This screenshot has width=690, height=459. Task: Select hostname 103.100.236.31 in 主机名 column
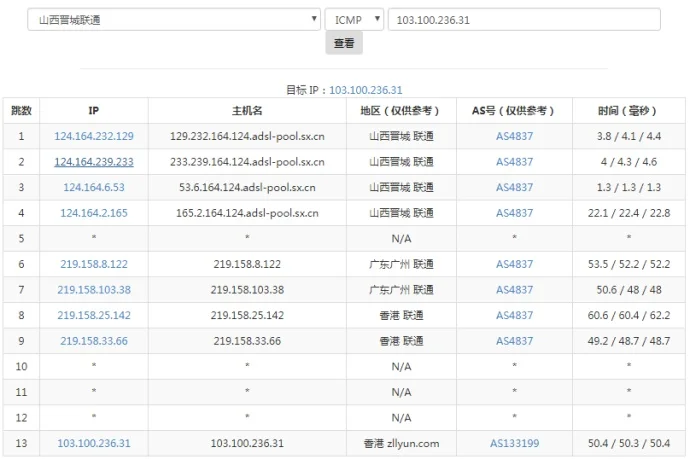point(247,443)
